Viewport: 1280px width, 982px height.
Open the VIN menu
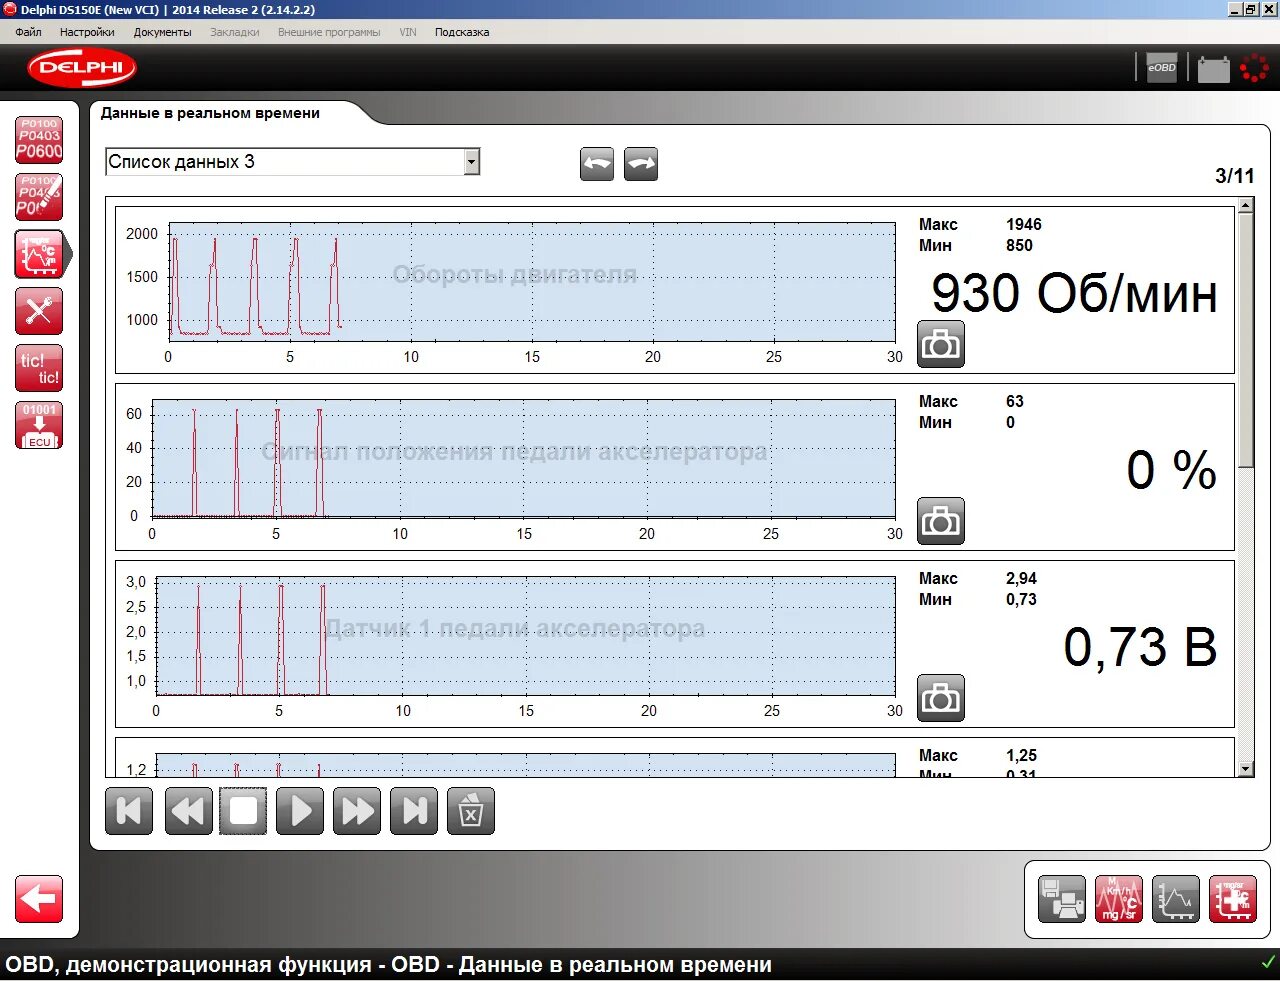(408, 32)
